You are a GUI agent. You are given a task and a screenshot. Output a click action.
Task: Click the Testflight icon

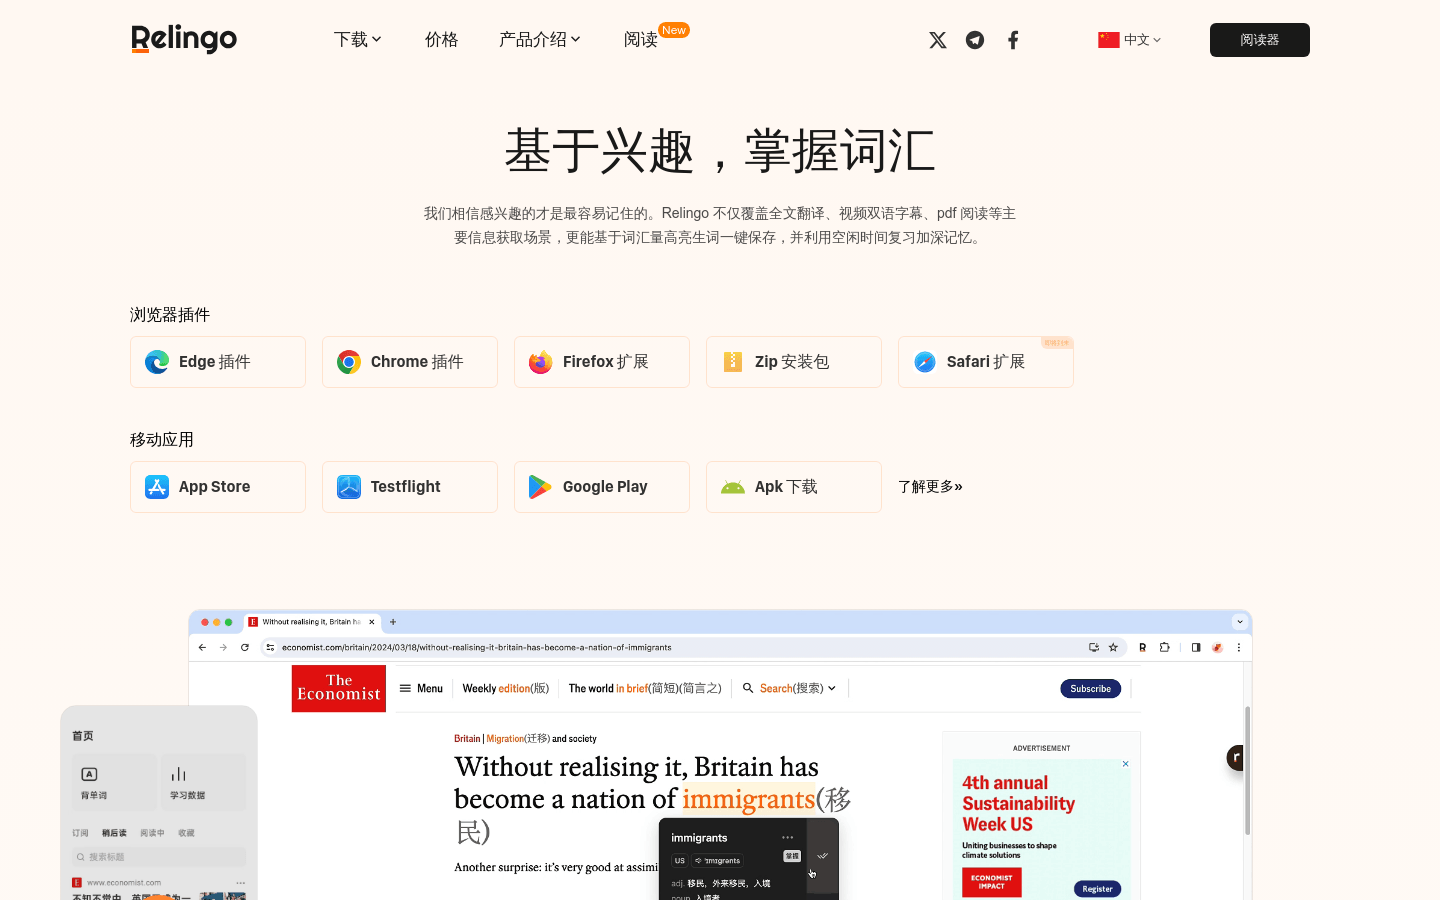tap(349, 487)
